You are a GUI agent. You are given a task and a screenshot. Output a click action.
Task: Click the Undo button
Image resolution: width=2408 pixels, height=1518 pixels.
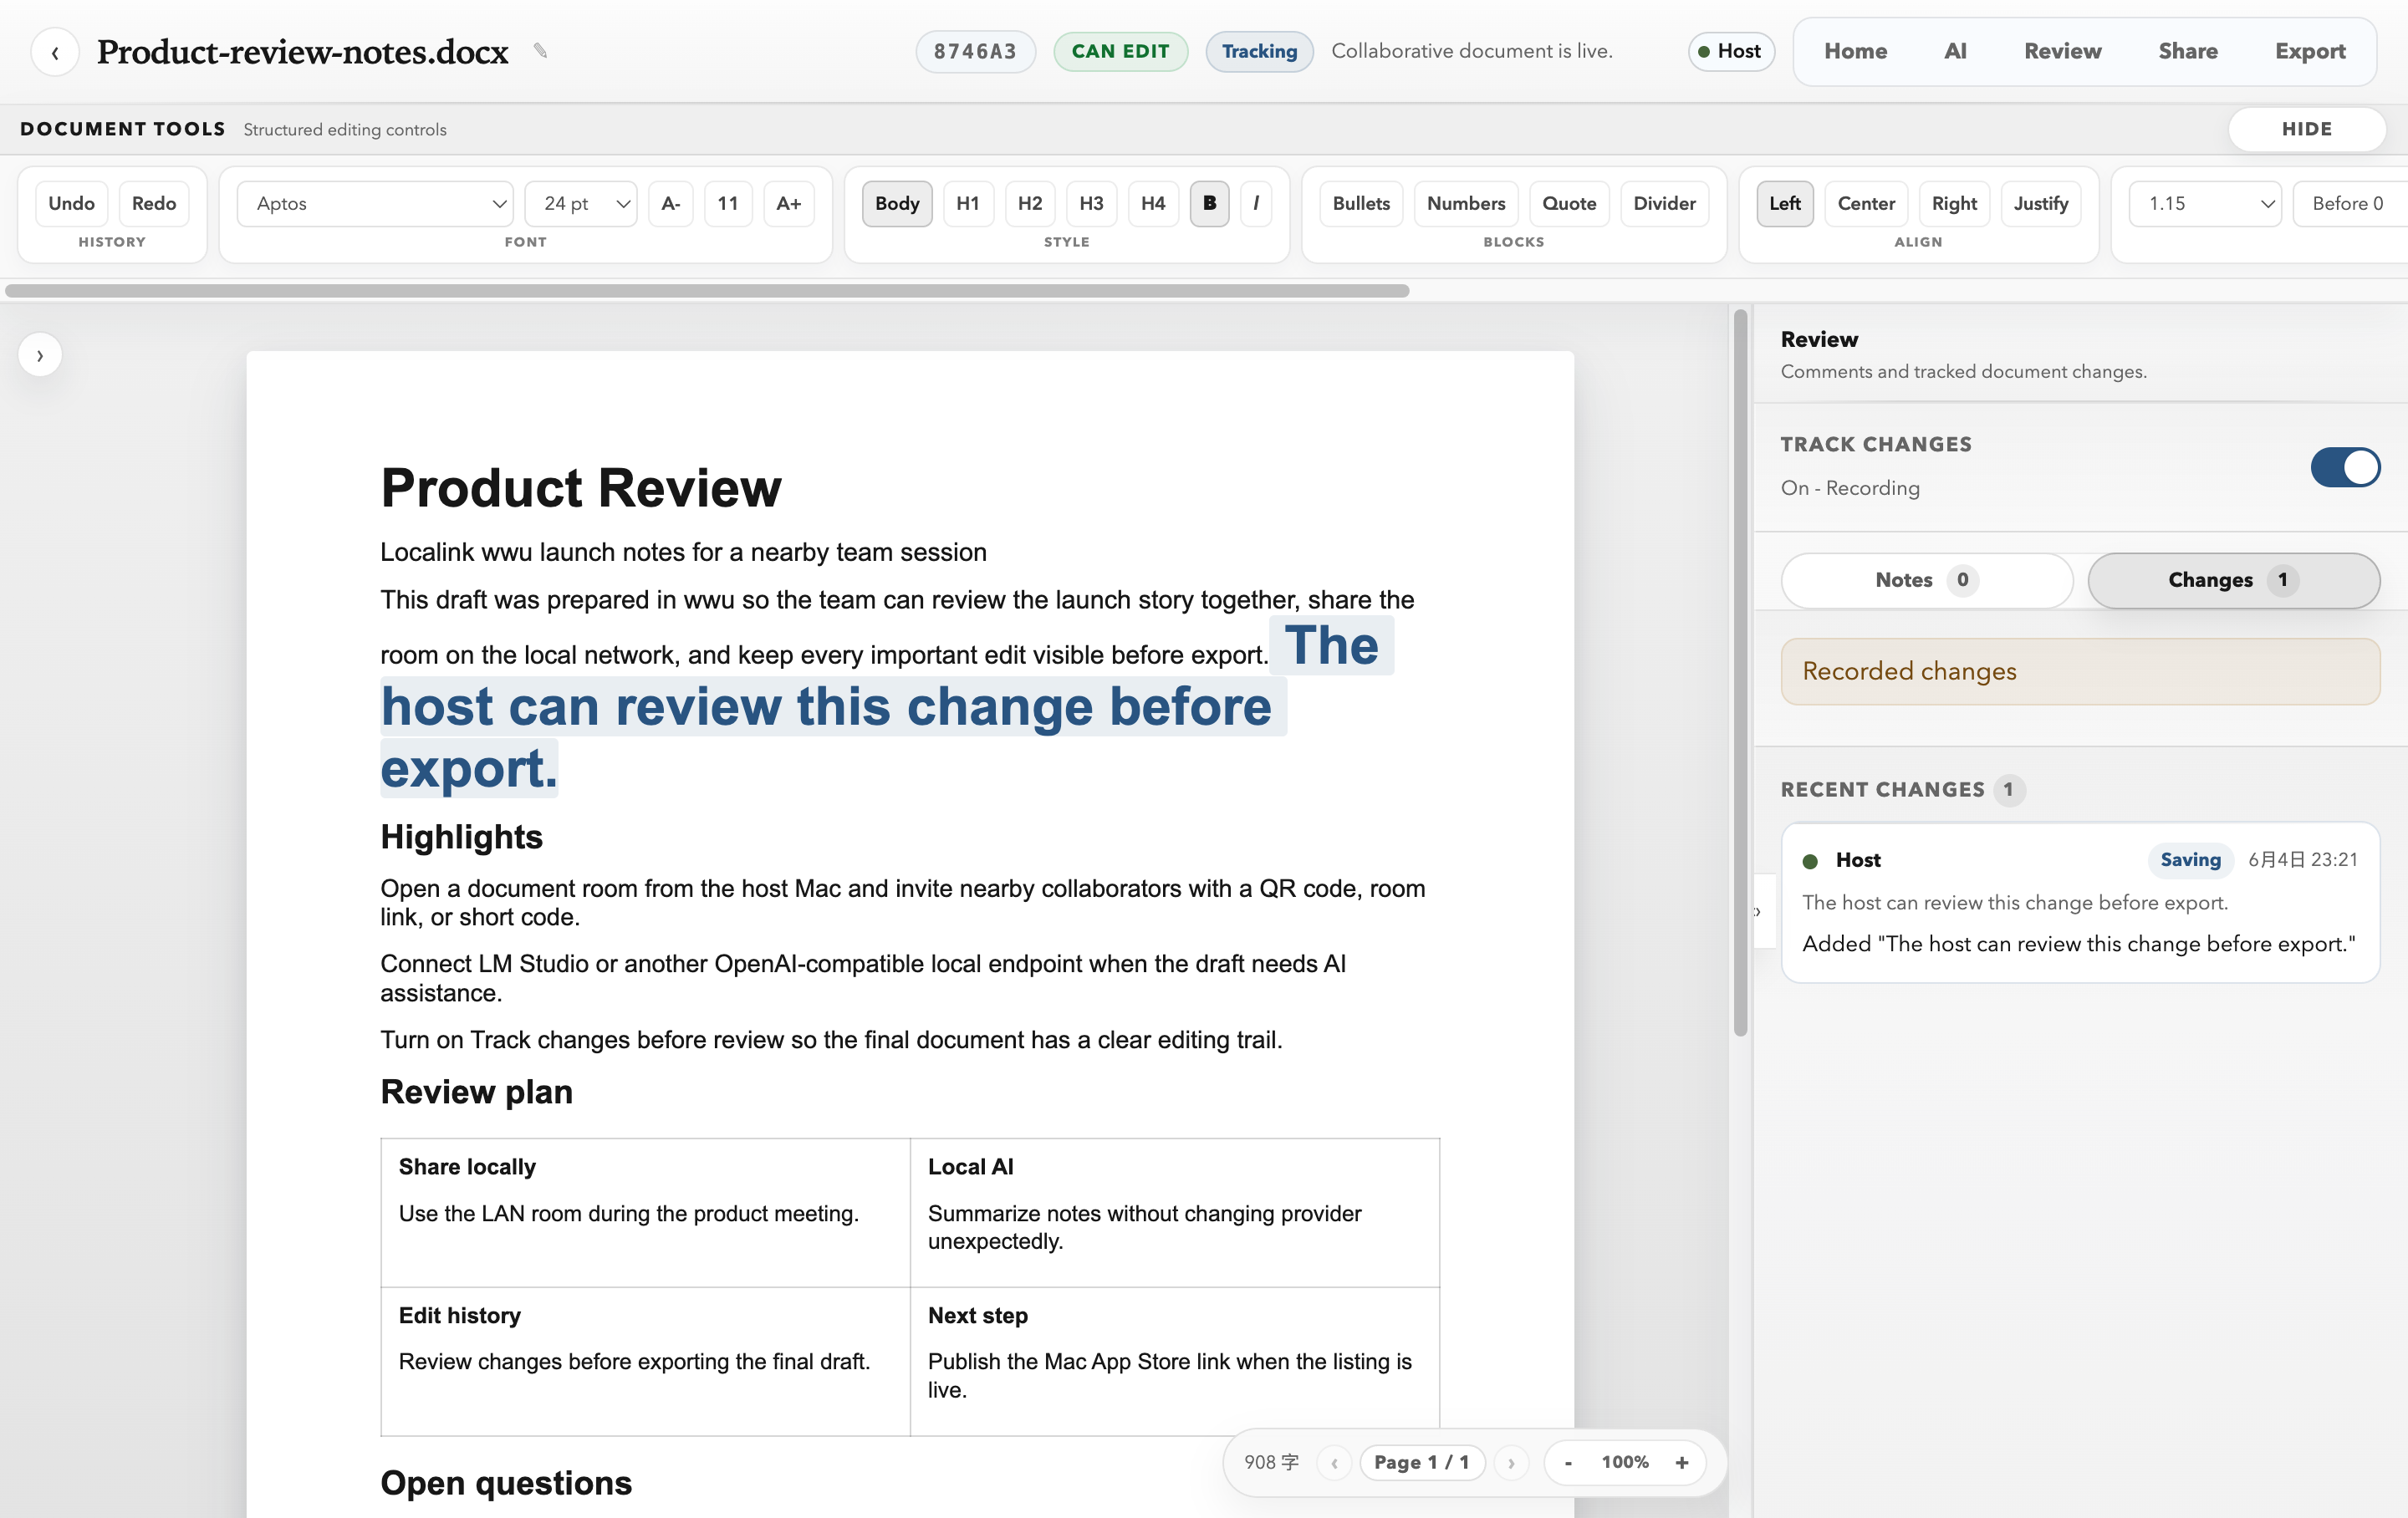[x=71, y=203]
